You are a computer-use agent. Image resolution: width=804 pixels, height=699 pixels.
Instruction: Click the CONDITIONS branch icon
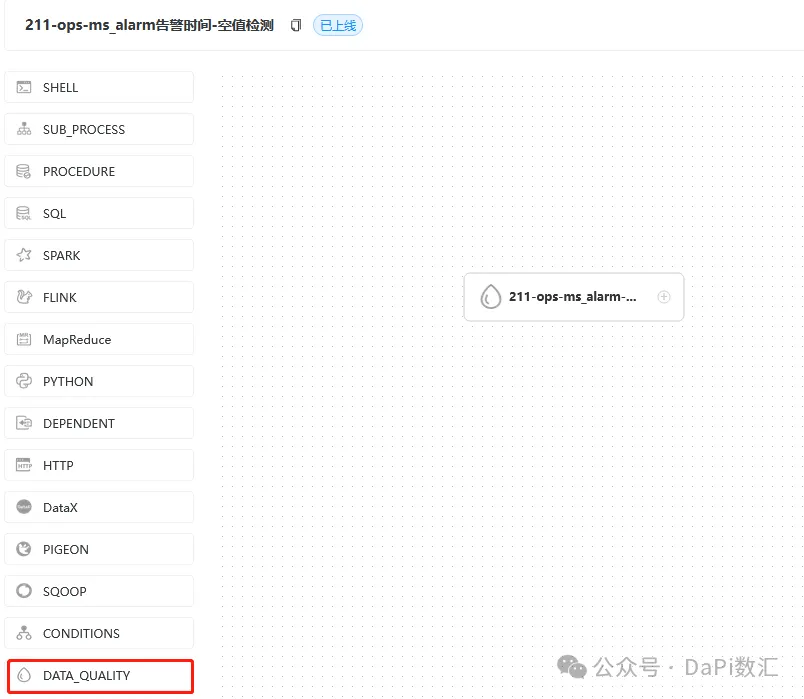pyautogui.click(x=24, y=633)
